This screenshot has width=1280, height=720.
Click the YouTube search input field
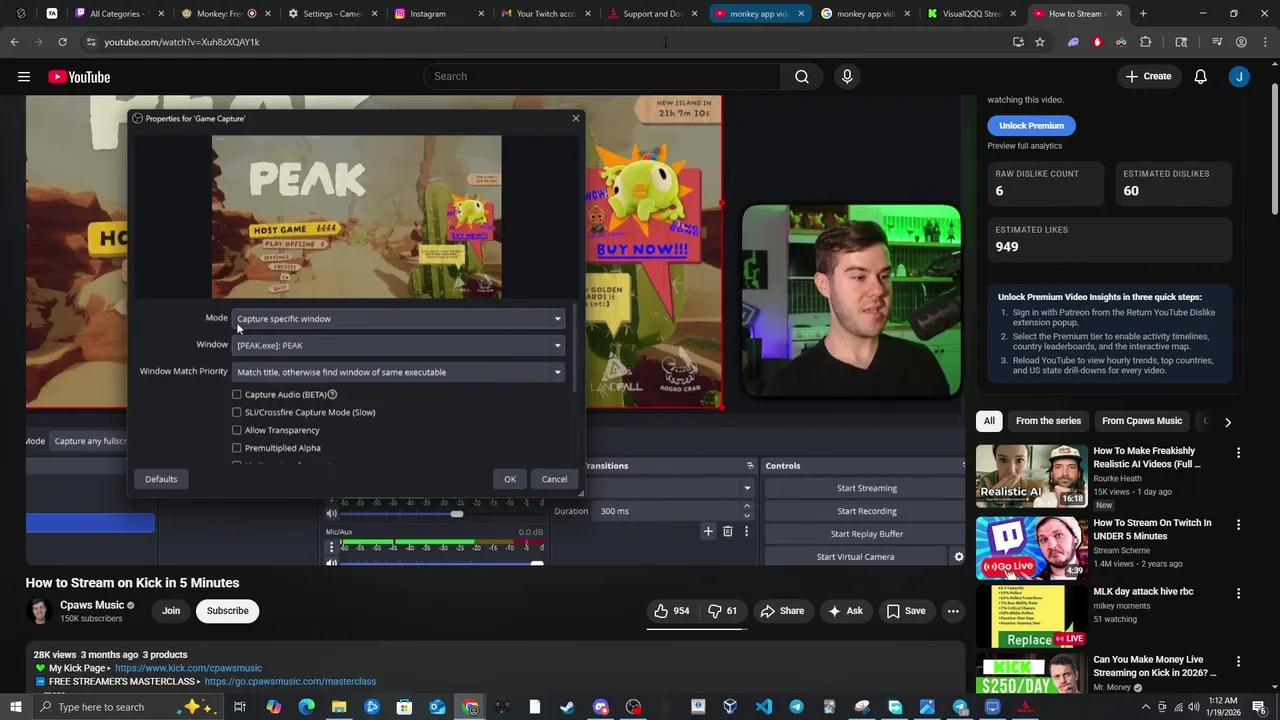pyautogui.click(x=603, y=76)
